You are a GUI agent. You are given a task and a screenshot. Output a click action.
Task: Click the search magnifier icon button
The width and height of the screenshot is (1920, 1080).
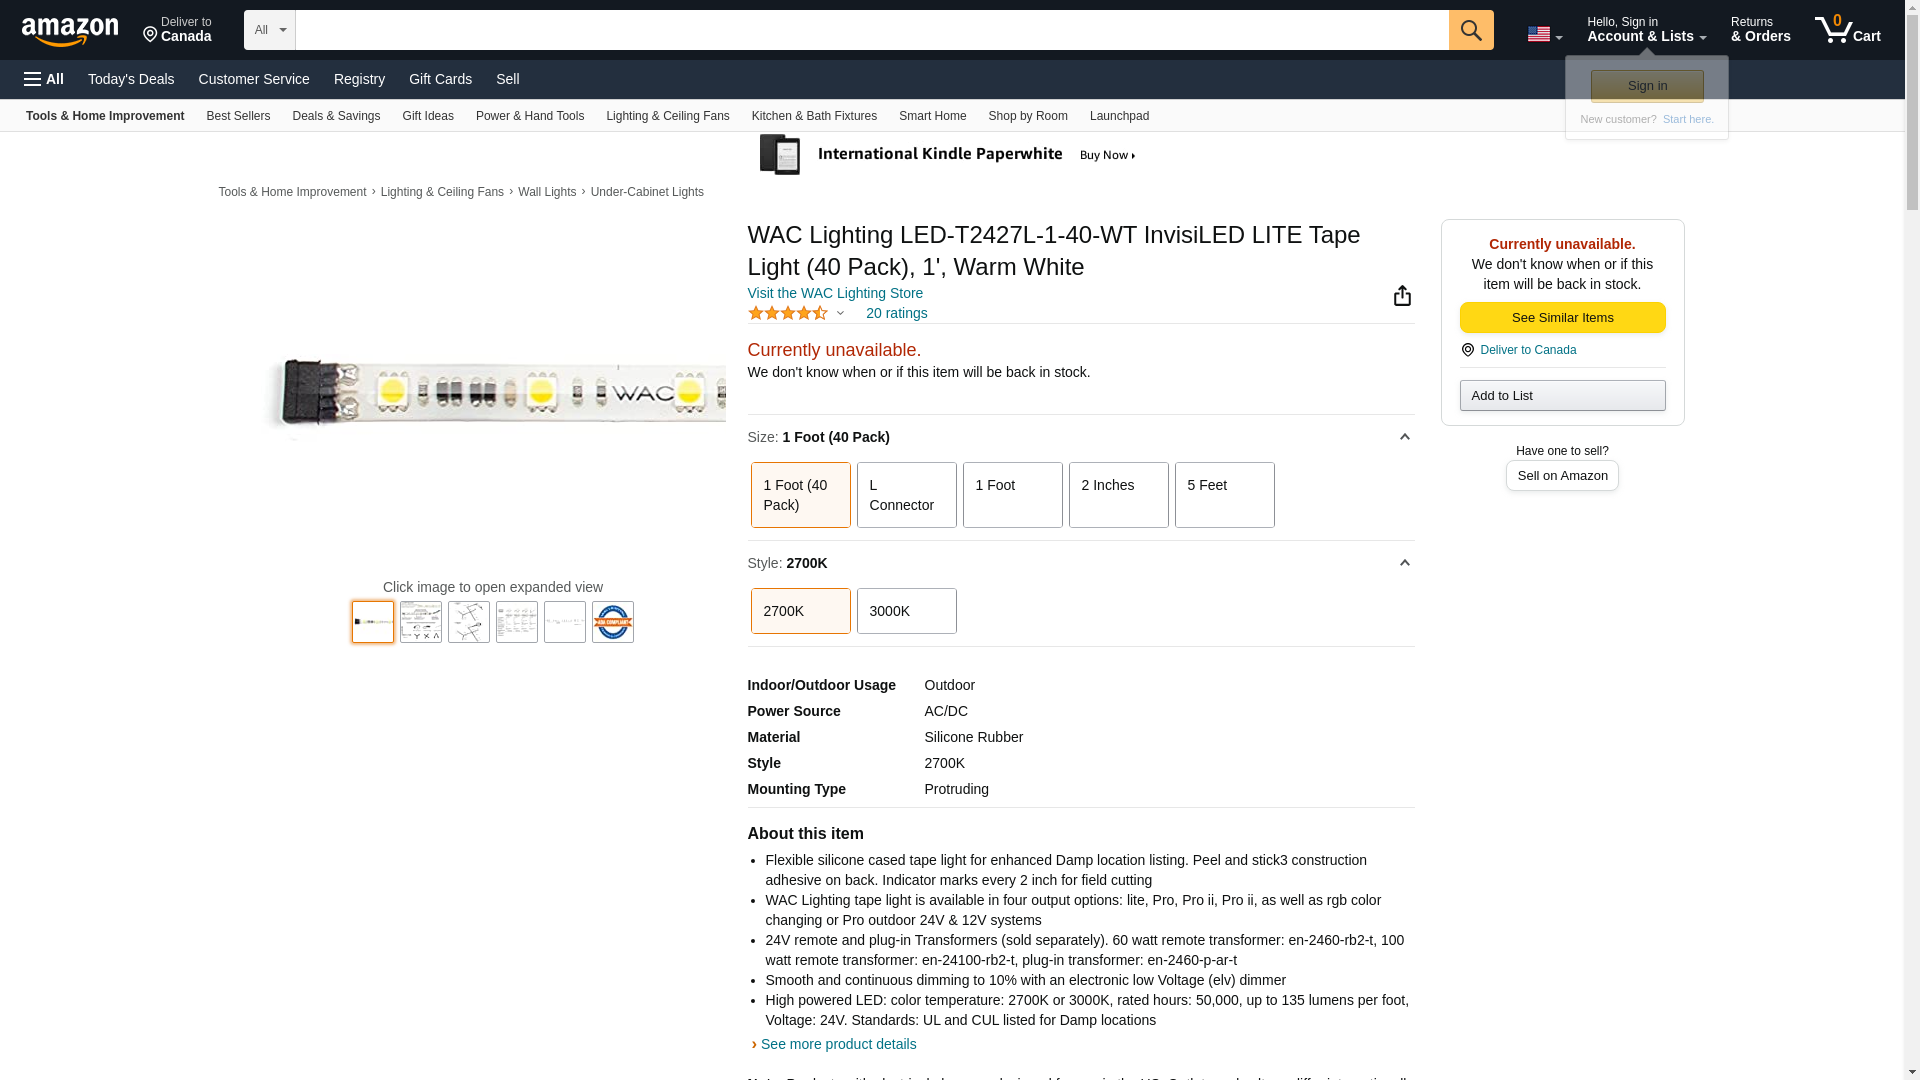click(x=1470, y=30)
